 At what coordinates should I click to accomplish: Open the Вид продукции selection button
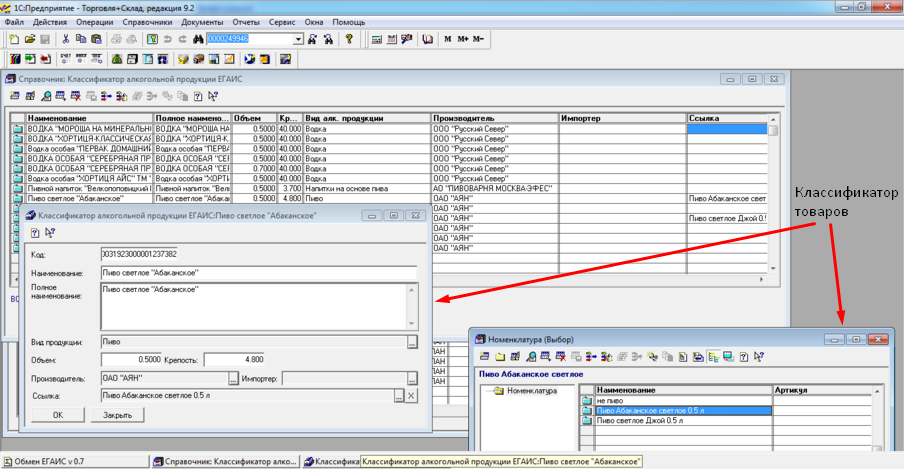[x=411, y=342]
